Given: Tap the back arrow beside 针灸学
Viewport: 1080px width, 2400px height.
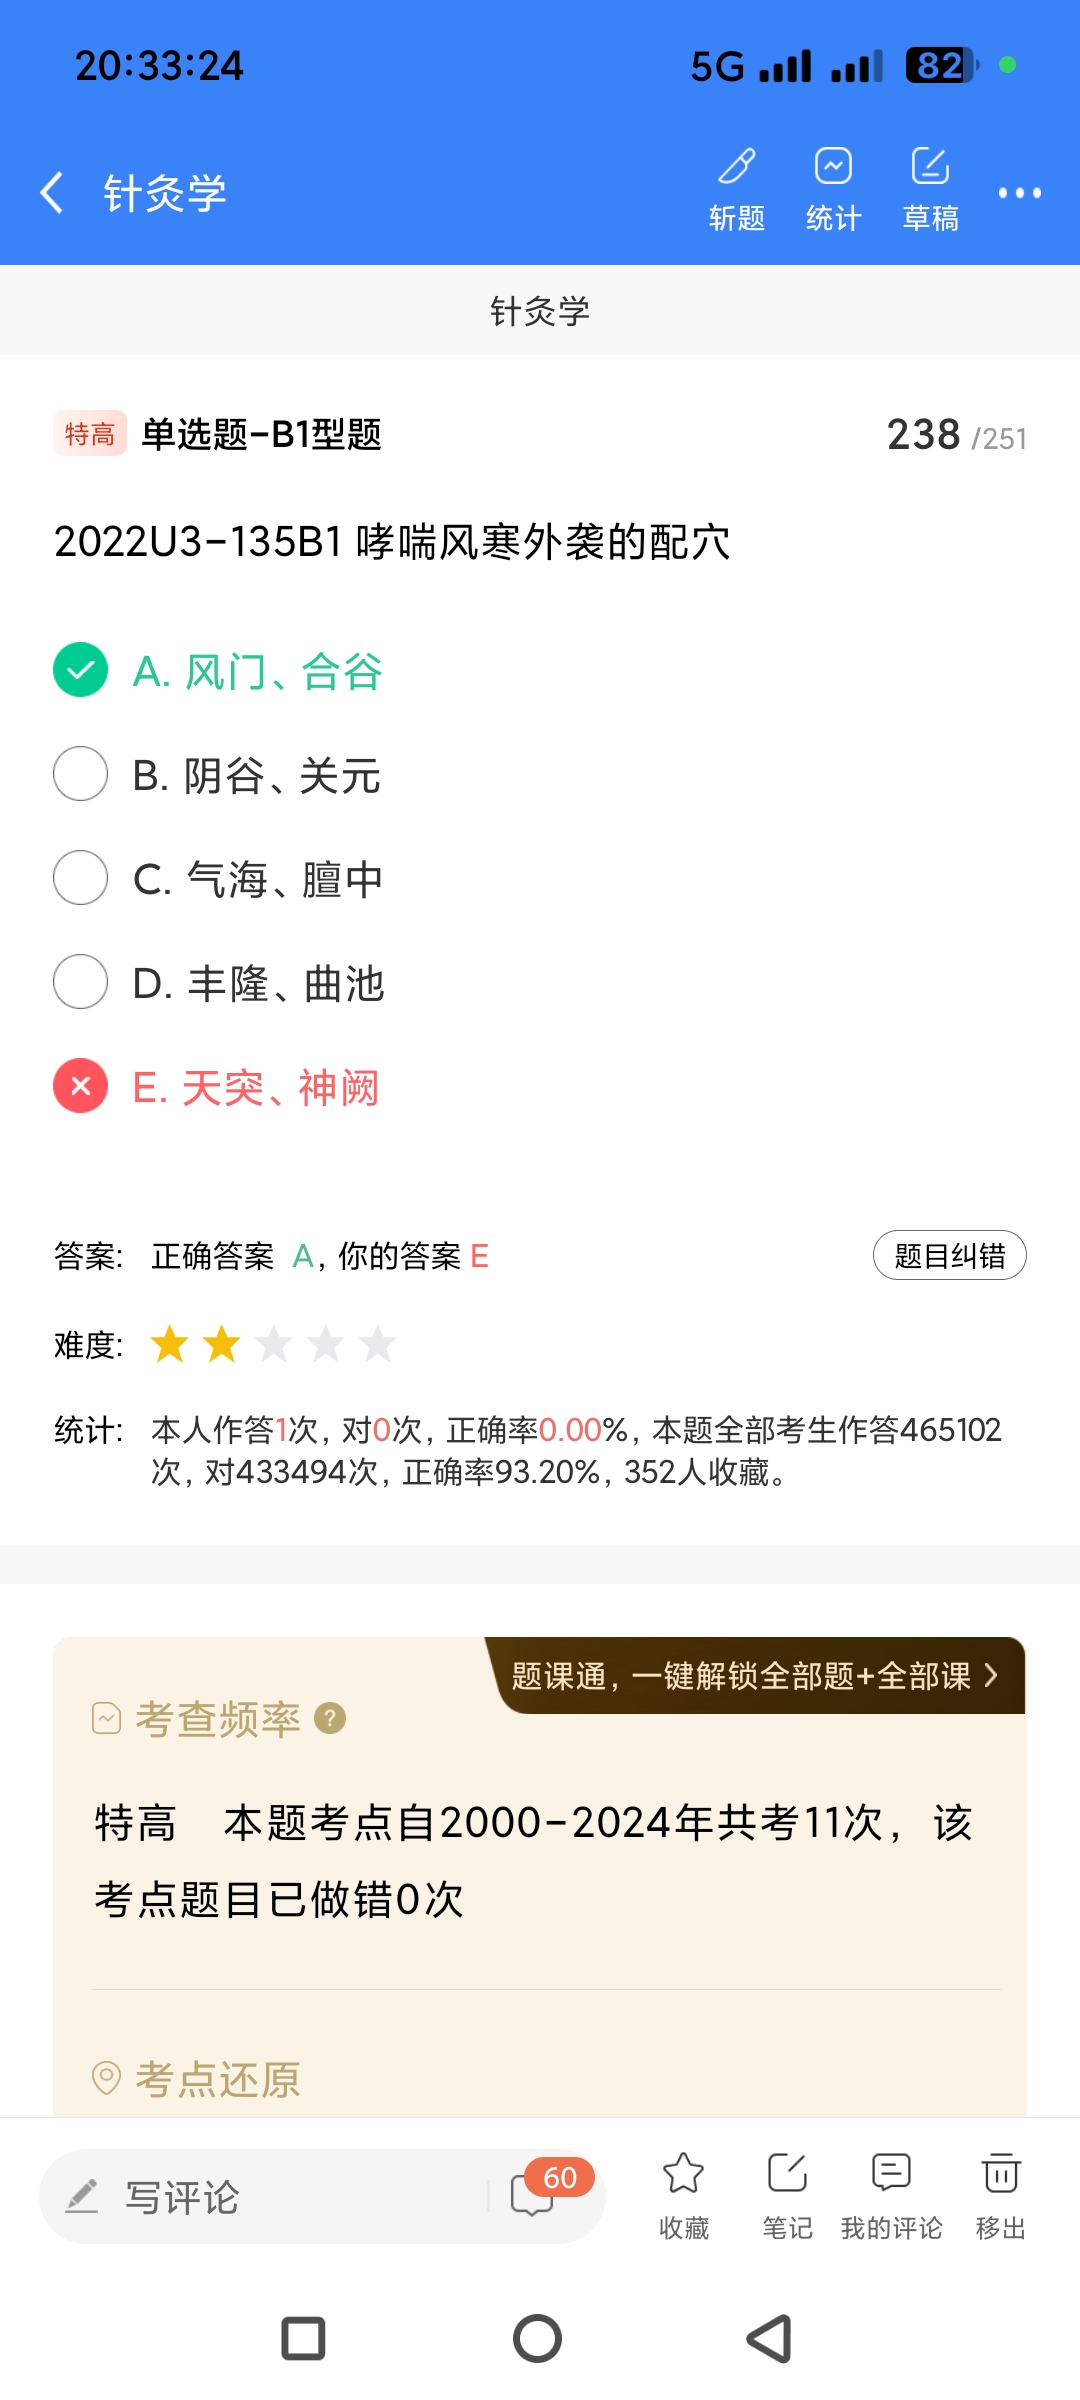Looking at the screenshot, I should (52, 192).
